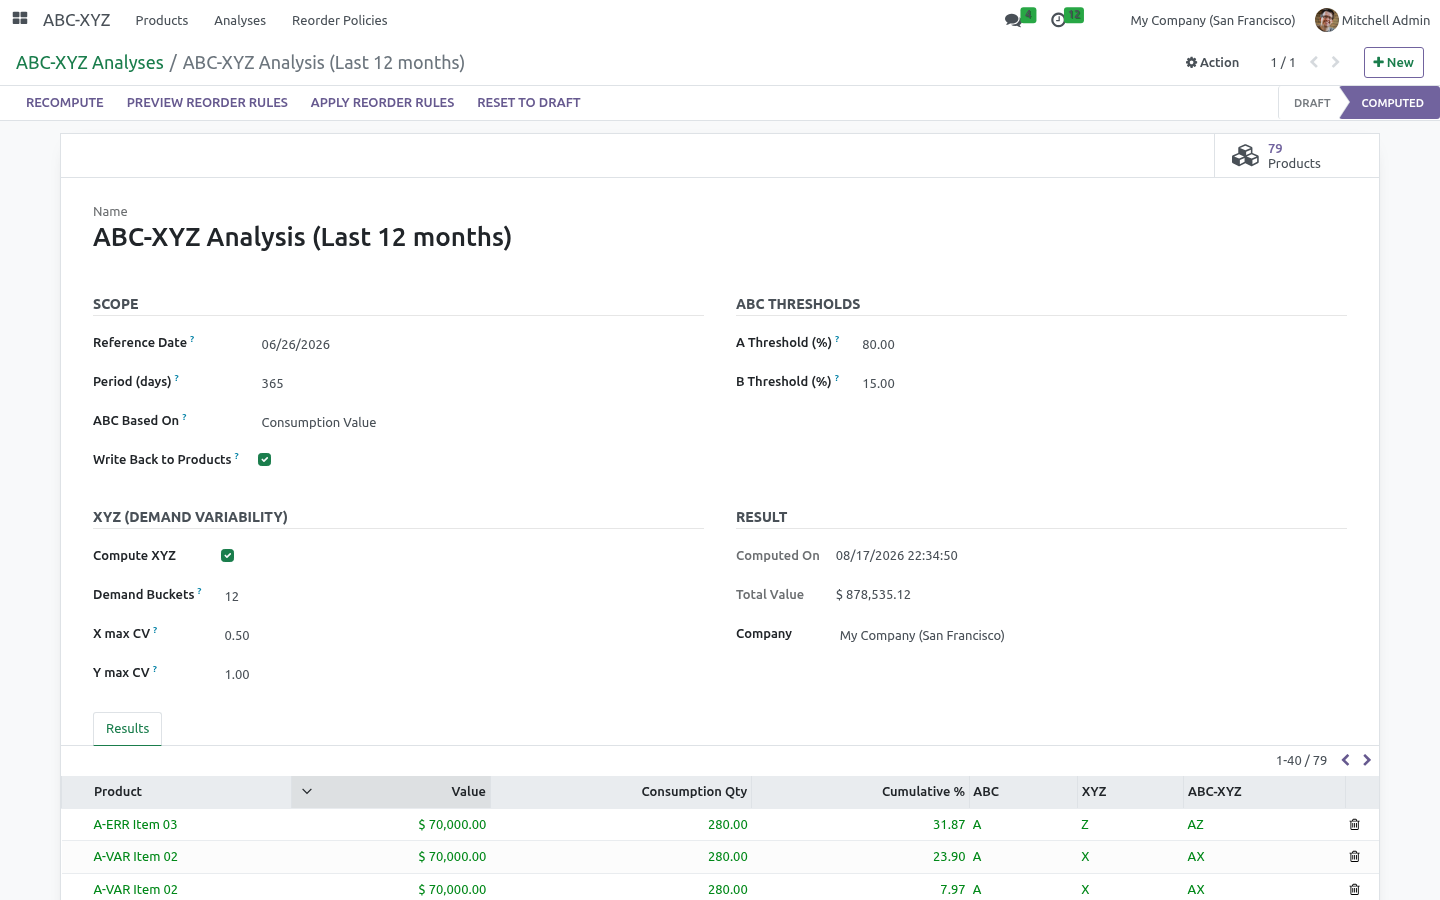The width and height of the screenshot is (1440, 900).
Task: Click RESET TO DRAFT
Action: point(529,103)
